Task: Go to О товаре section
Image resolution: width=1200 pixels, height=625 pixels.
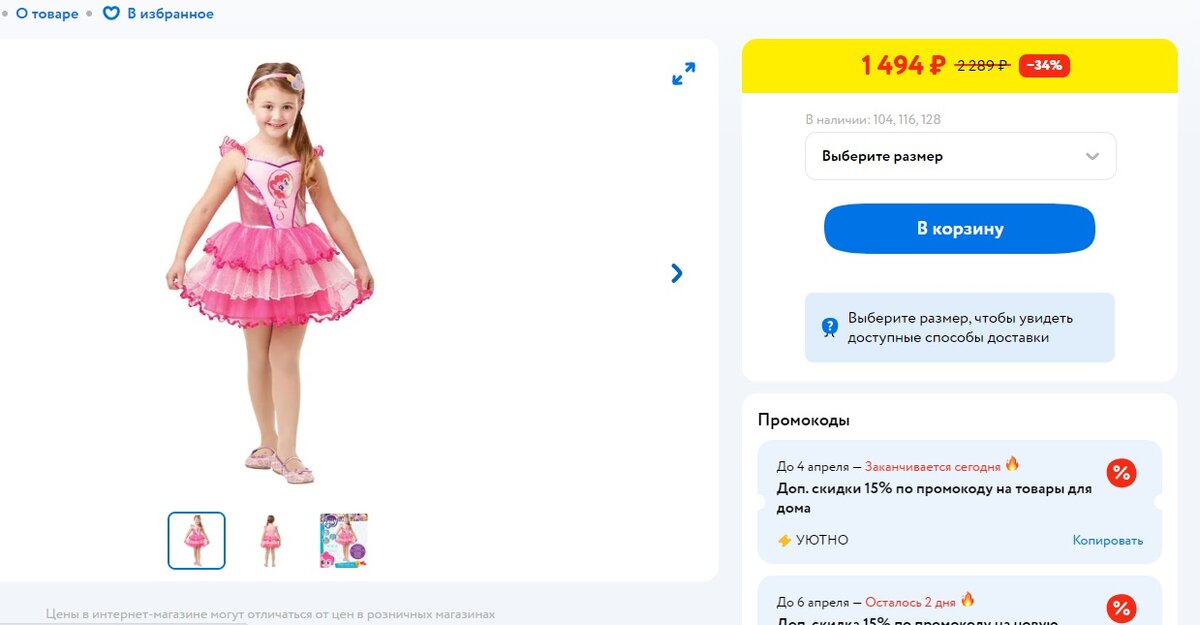Action: click(46, 14)
